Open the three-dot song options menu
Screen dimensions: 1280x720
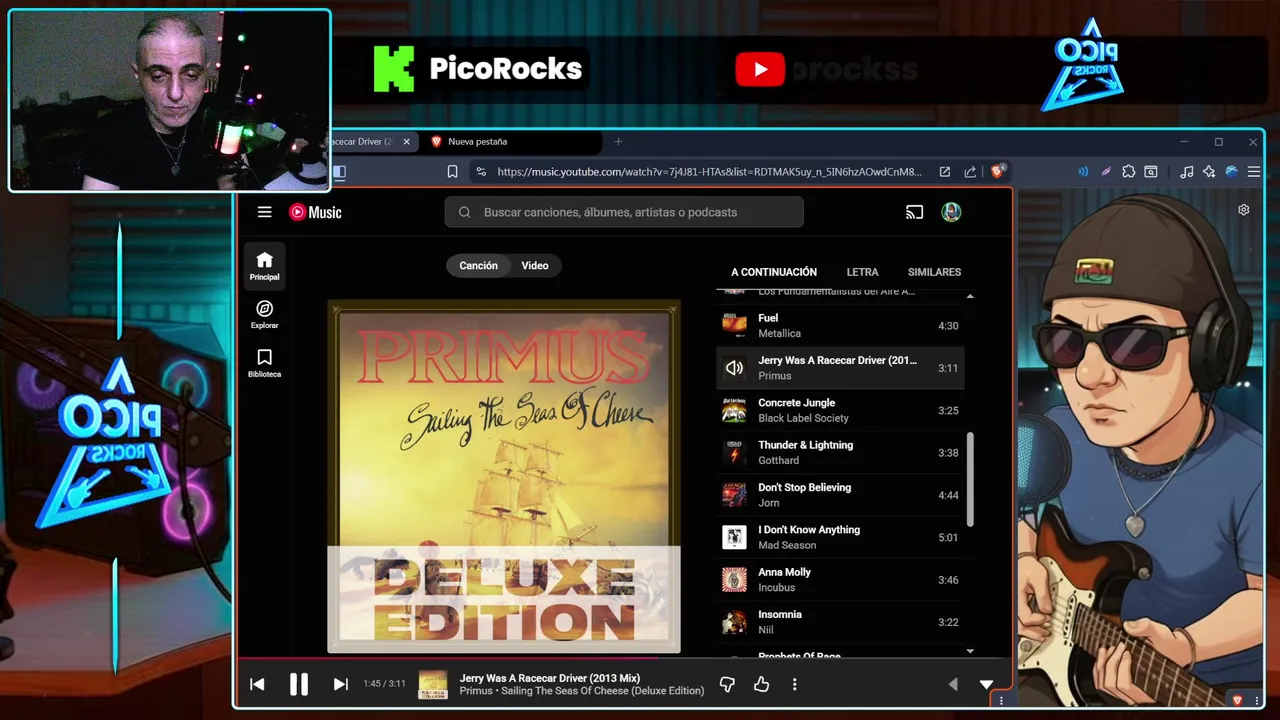pos(795,684)
